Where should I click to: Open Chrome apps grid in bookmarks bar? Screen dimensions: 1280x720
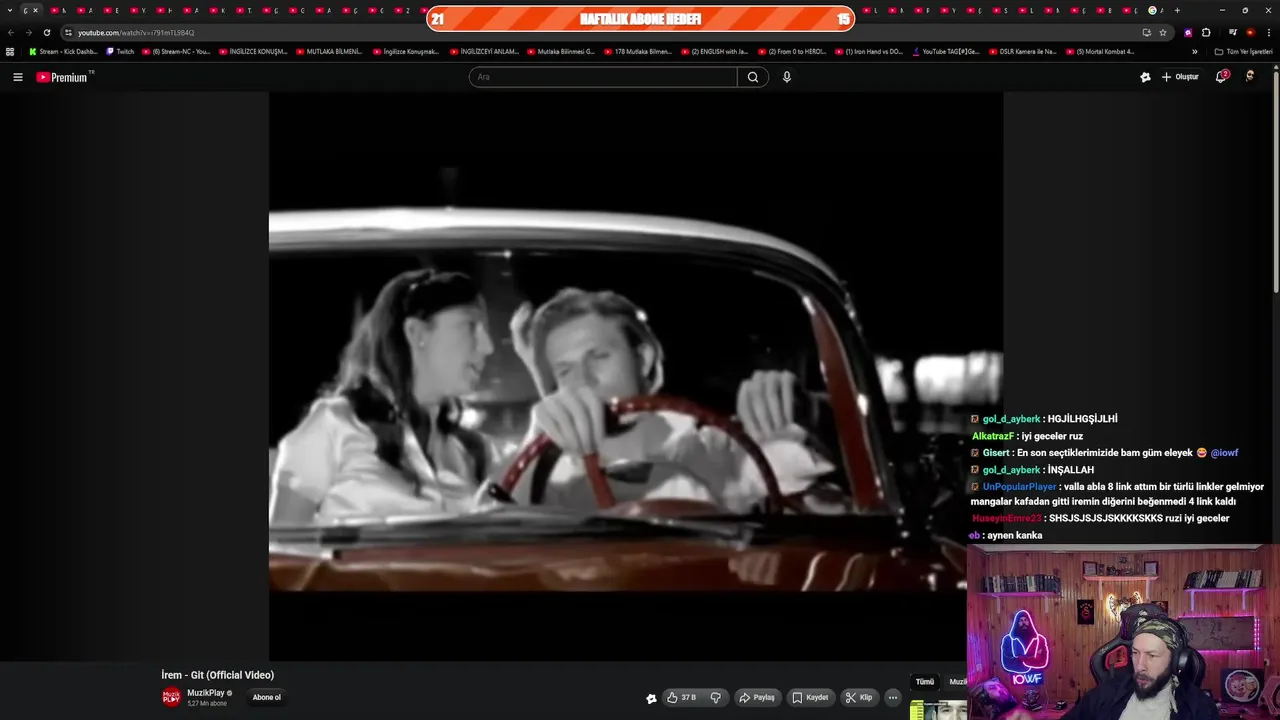tap(10, 51)
